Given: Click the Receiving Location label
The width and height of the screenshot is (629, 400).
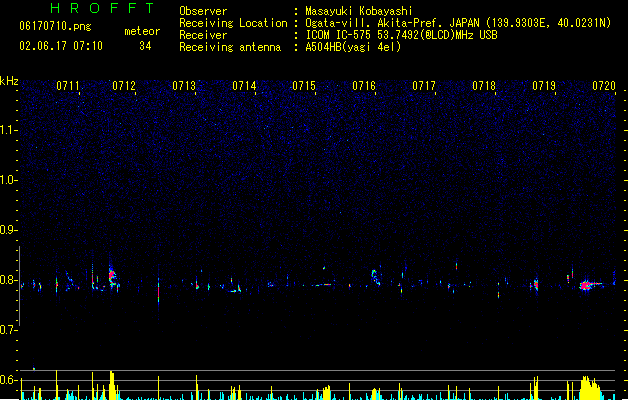Looking at the screenshot, I should pyautogui.click(x=233, y=23).
